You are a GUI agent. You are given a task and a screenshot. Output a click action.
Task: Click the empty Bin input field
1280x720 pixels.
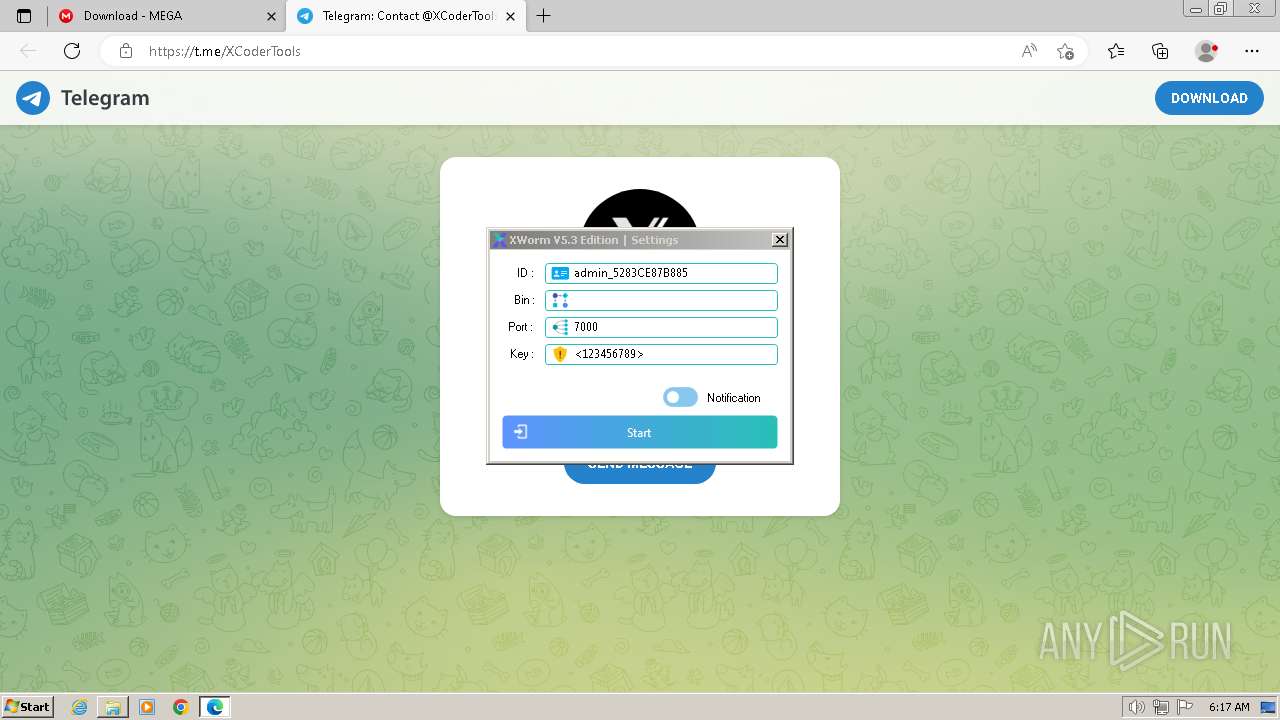(661, 300)
